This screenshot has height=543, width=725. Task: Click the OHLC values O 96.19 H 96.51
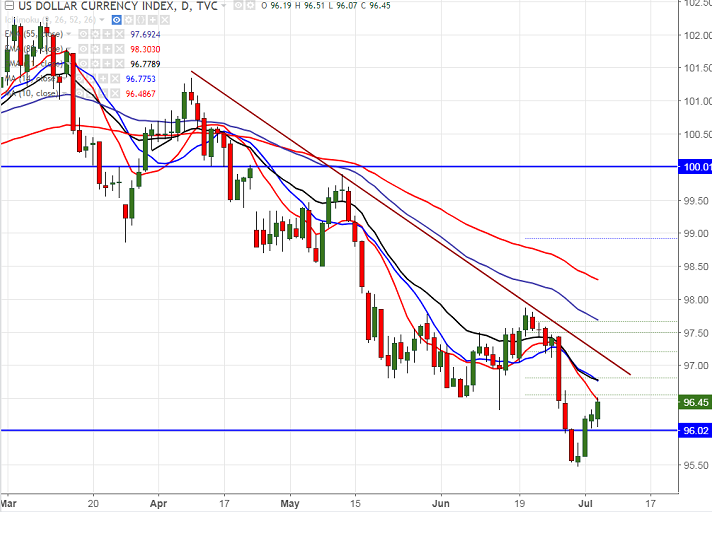tap(293, 6)
